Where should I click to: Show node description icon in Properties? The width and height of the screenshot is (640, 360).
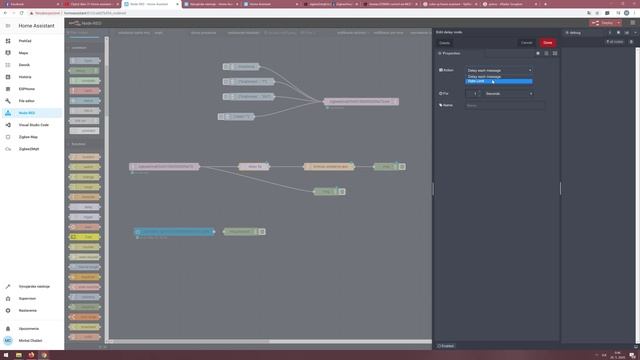point(547,53)
